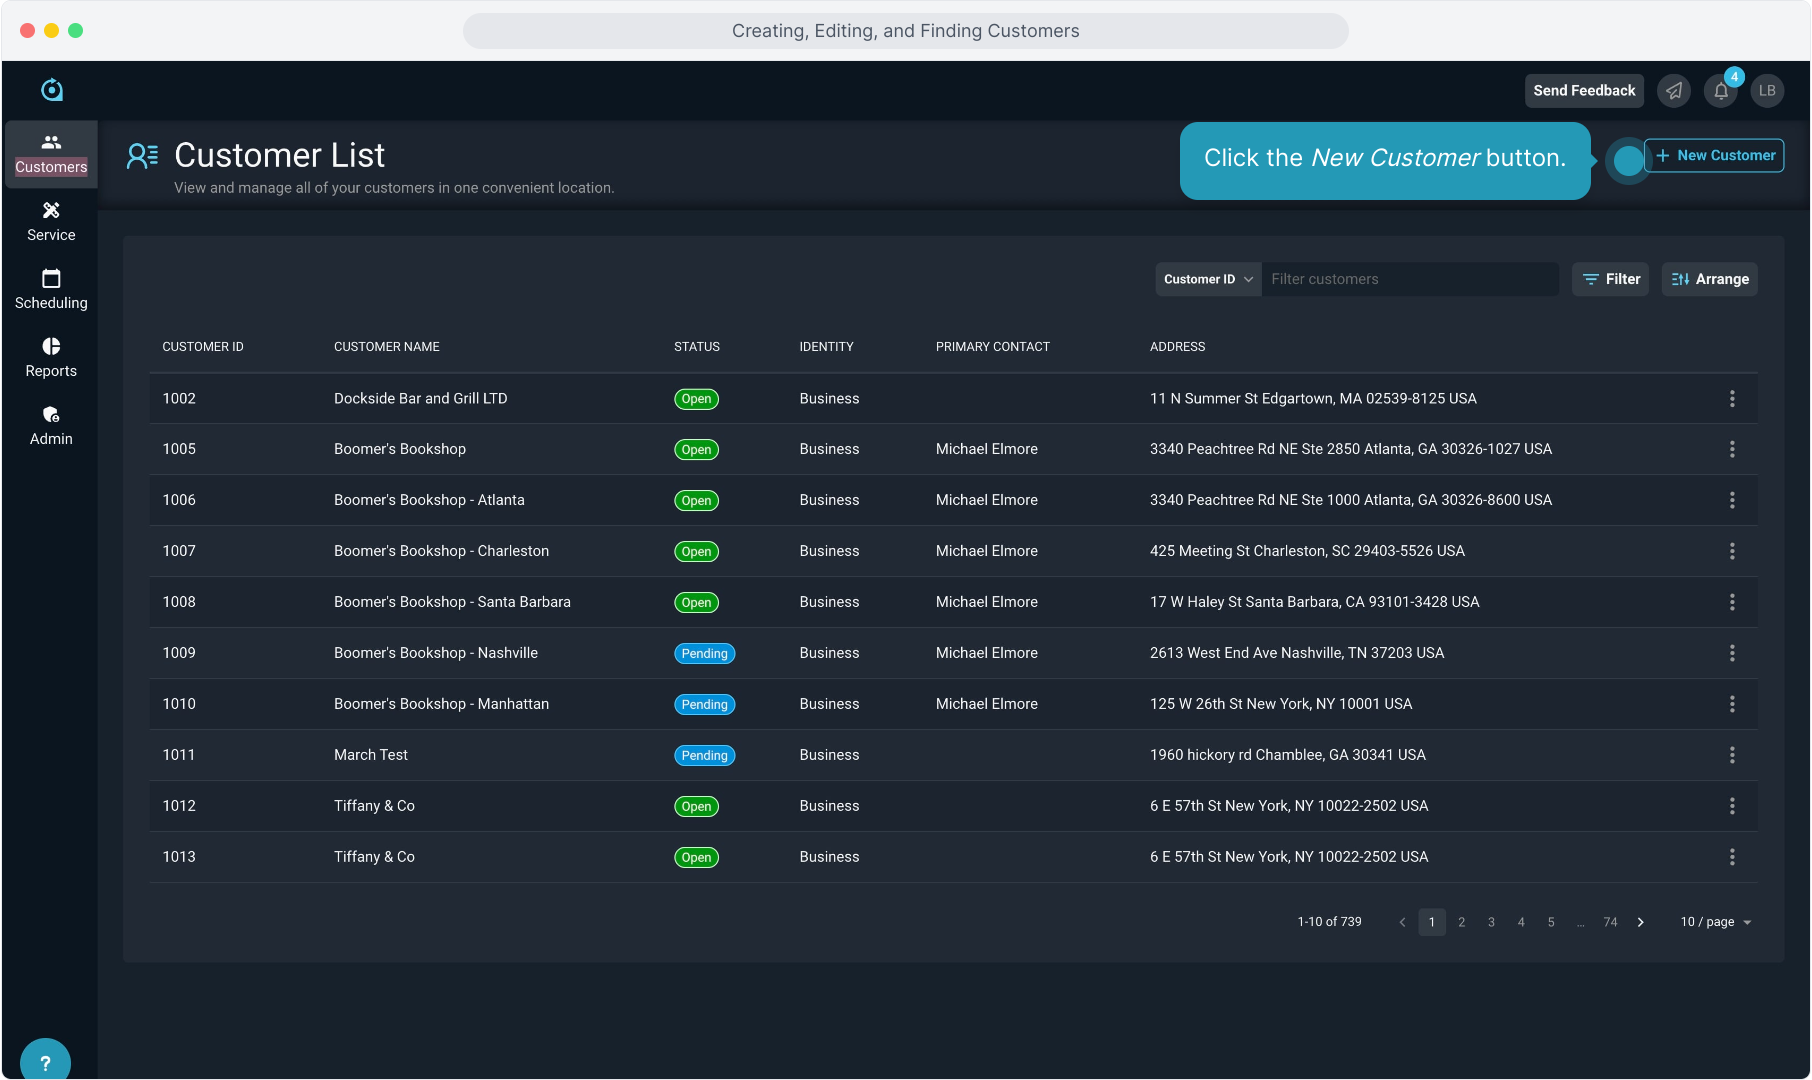Screen dimensions: 1812x1080
Task: Open the Service section in sidebar
Action: 51,221
